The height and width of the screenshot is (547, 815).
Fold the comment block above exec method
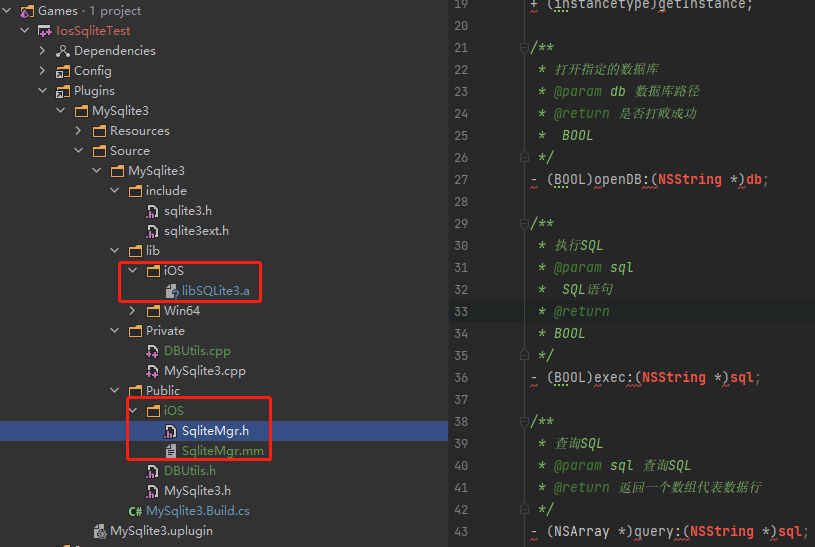523,224
